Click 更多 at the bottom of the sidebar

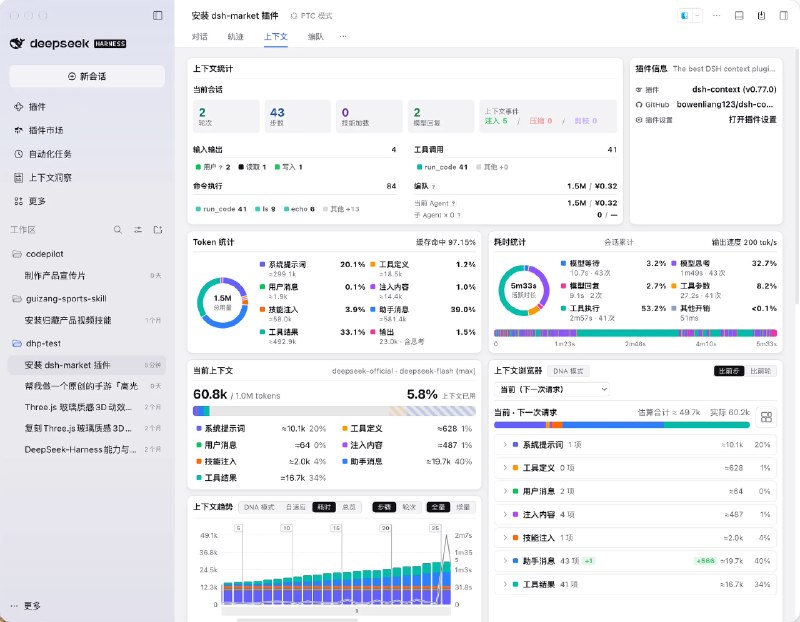point(27,606)
